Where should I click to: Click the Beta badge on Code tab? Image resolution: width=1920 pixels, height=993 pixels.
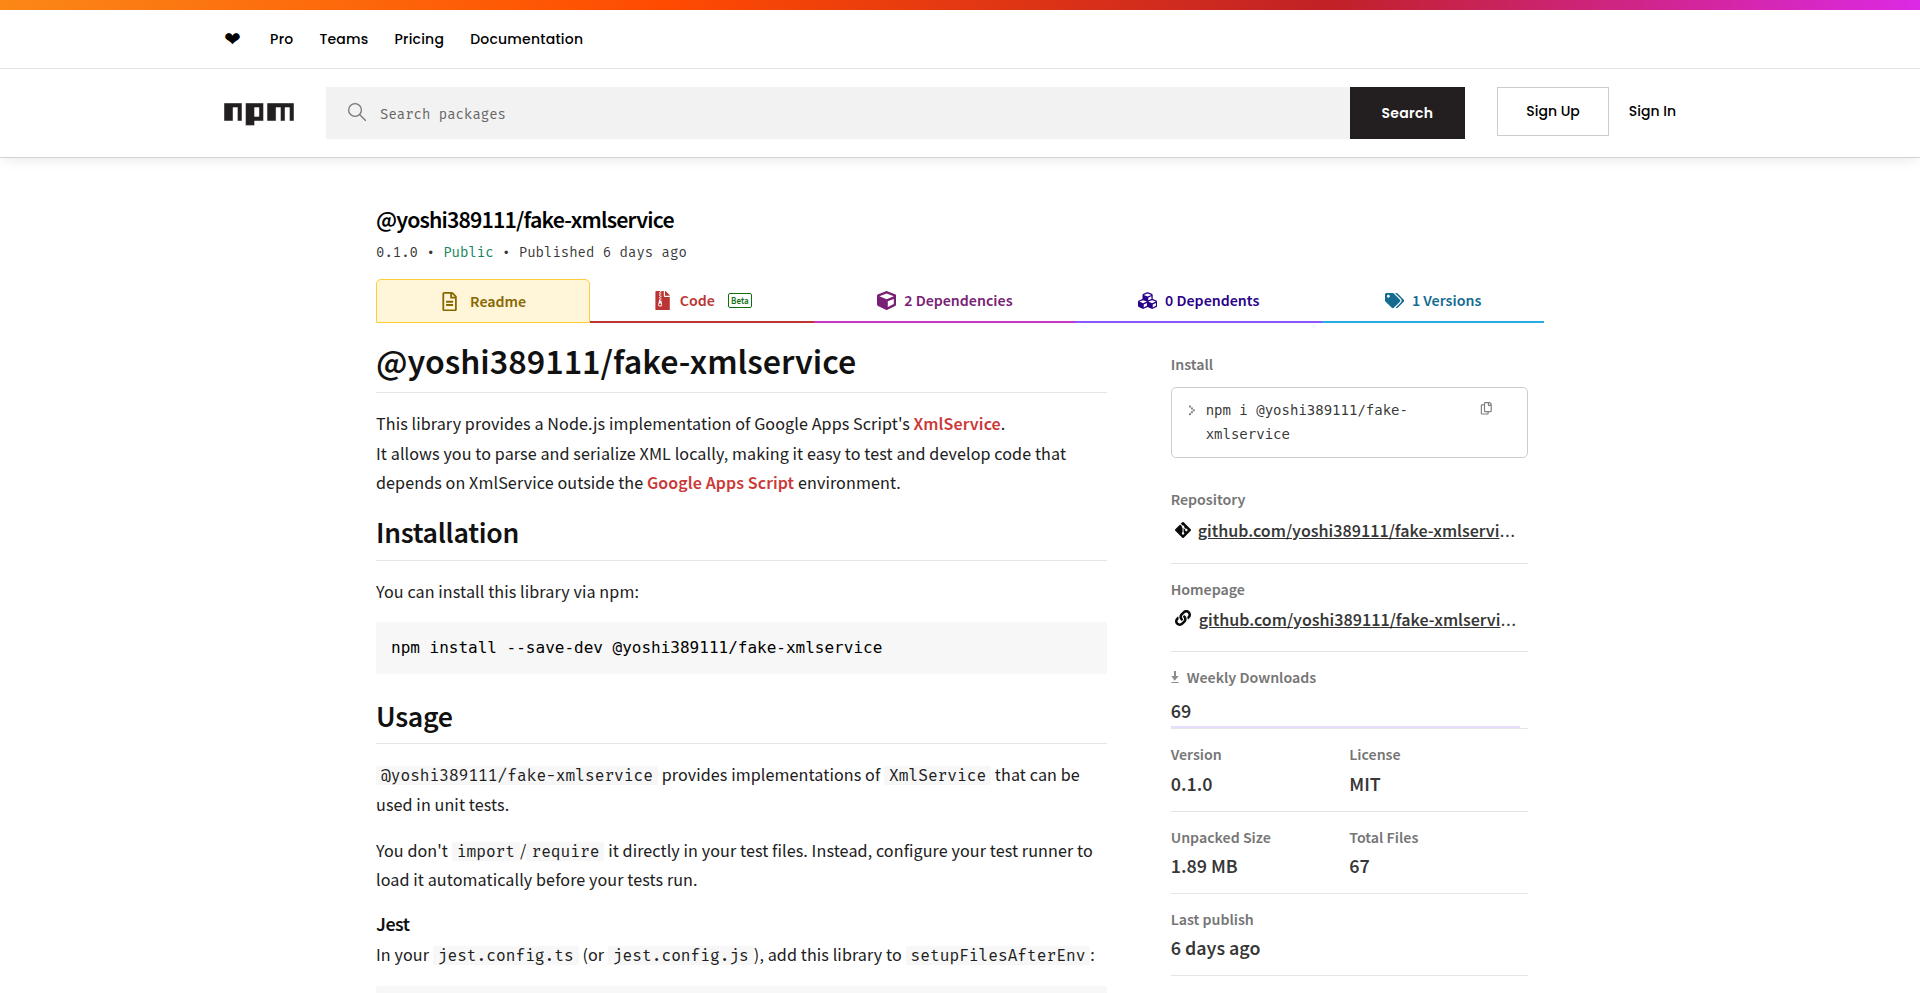pos(740,300)
